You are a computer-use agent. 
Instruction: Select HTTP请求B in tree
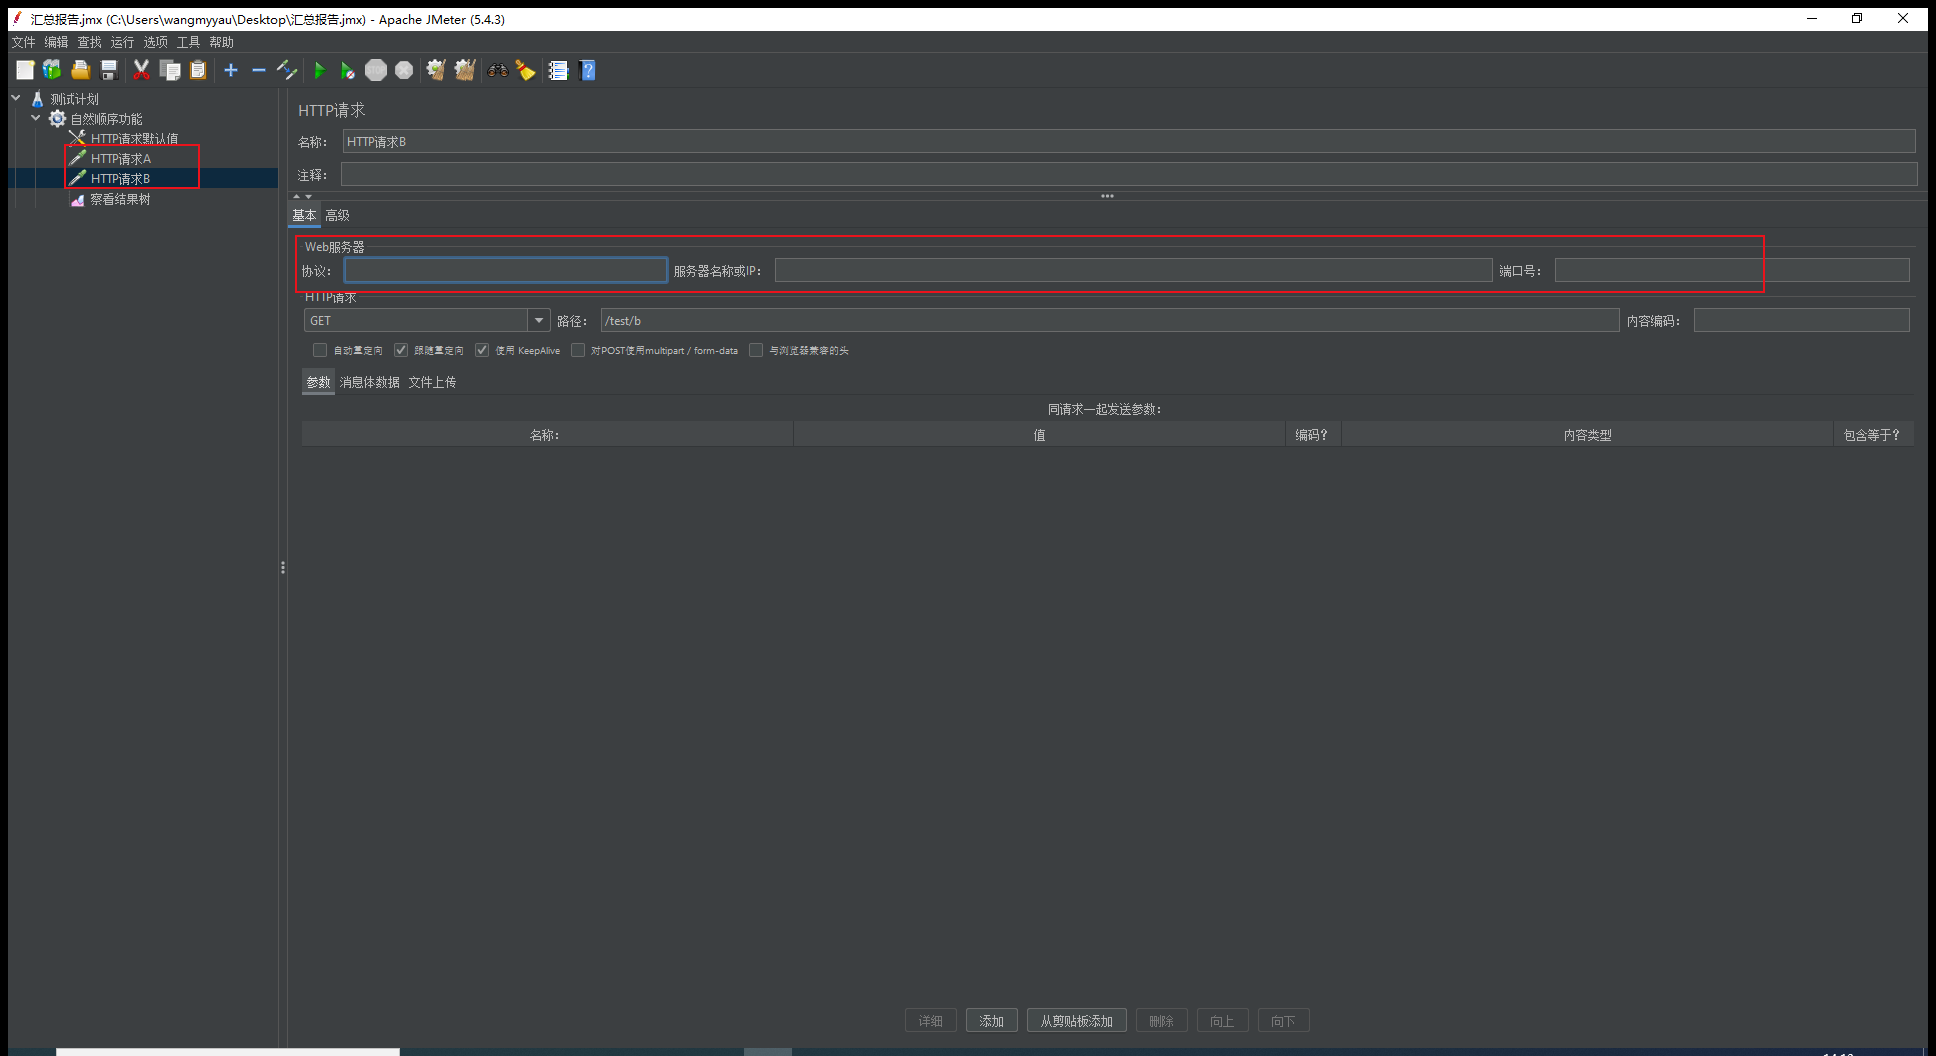pyautogui.click(x=120, y=179)
